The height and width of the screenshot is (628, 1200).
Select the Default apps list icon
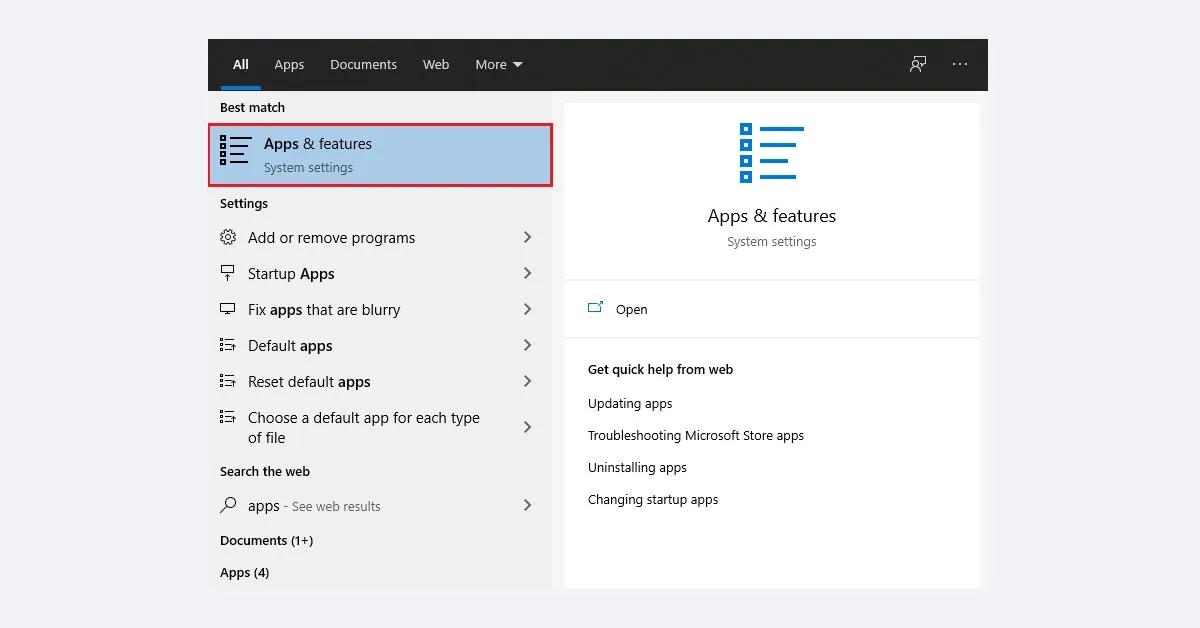(x=229, y=345)
